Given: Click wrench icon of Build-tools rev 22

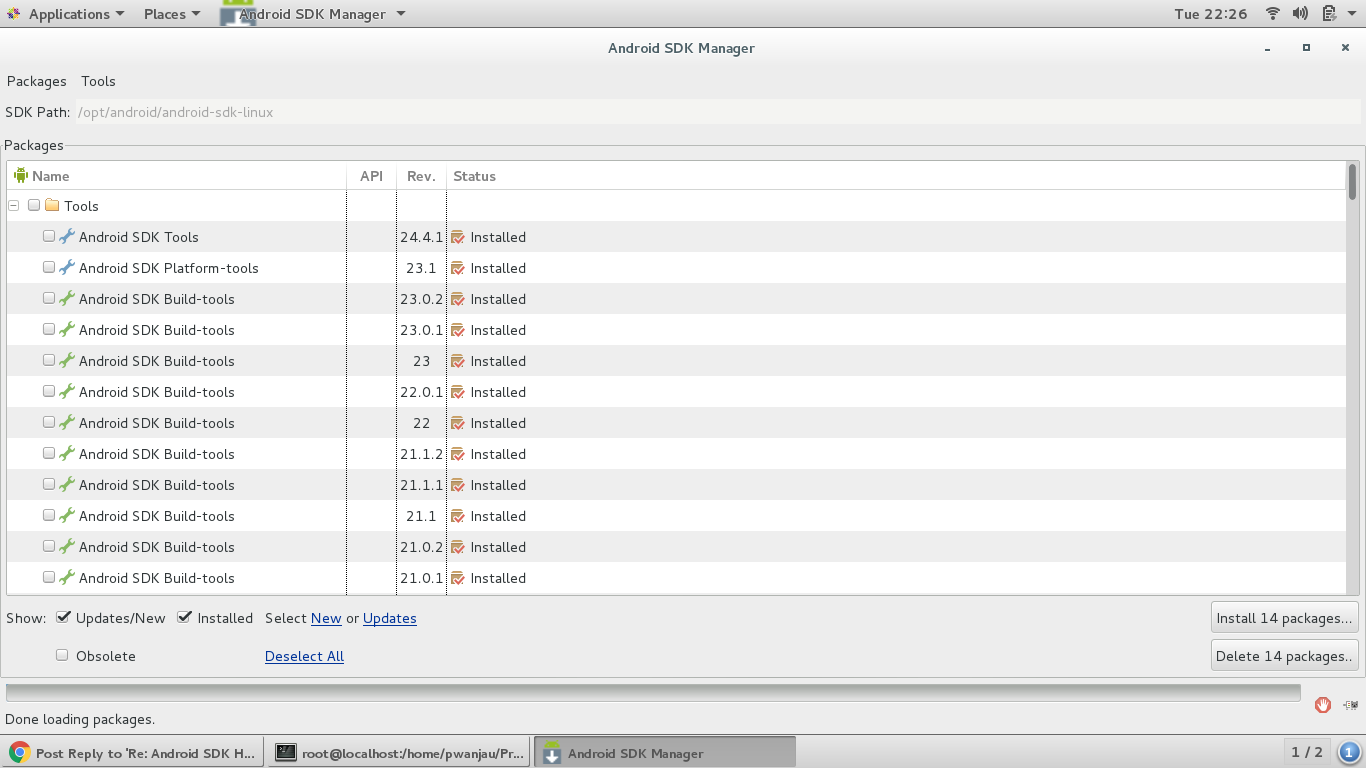Looking at the screenshot, I should (67, 423).
